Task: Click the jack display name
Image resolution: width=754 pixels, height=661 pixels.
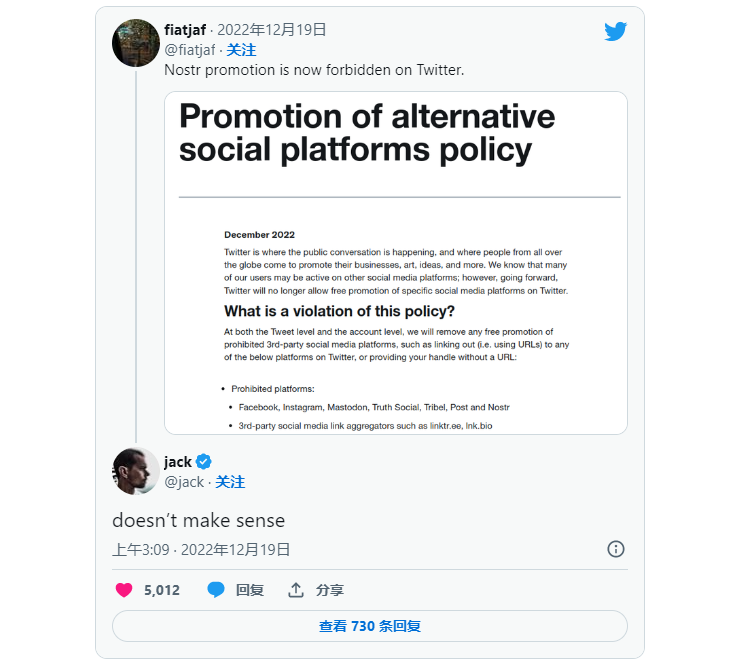Action: coord(177,462)
